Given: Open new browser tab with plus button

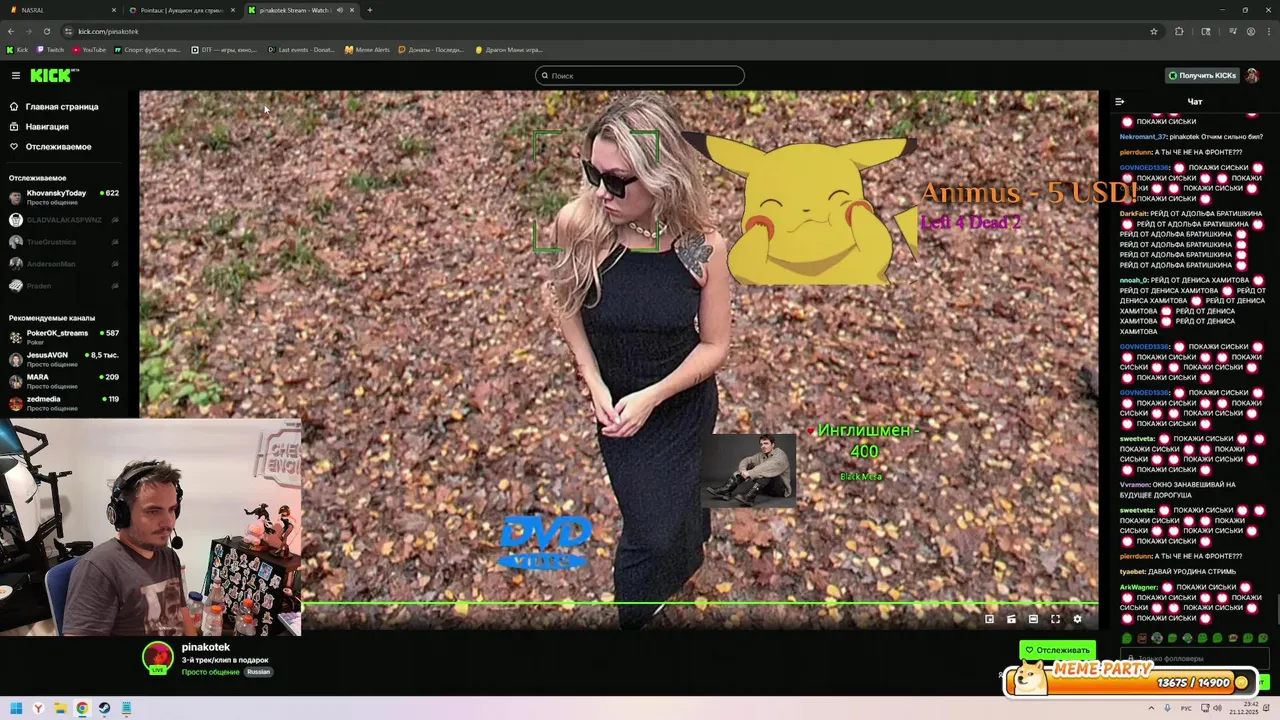Looking at the screenshot, I should (369, 10).
